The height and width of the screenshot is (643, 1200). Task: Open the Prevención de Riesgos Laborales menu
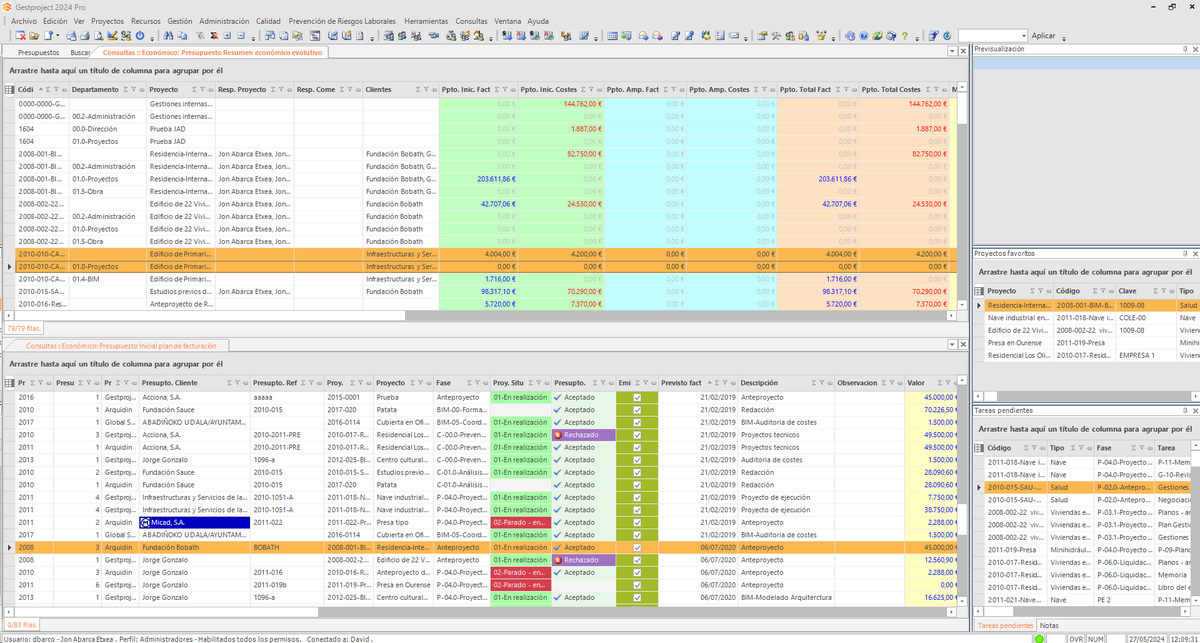click(342, 21)
